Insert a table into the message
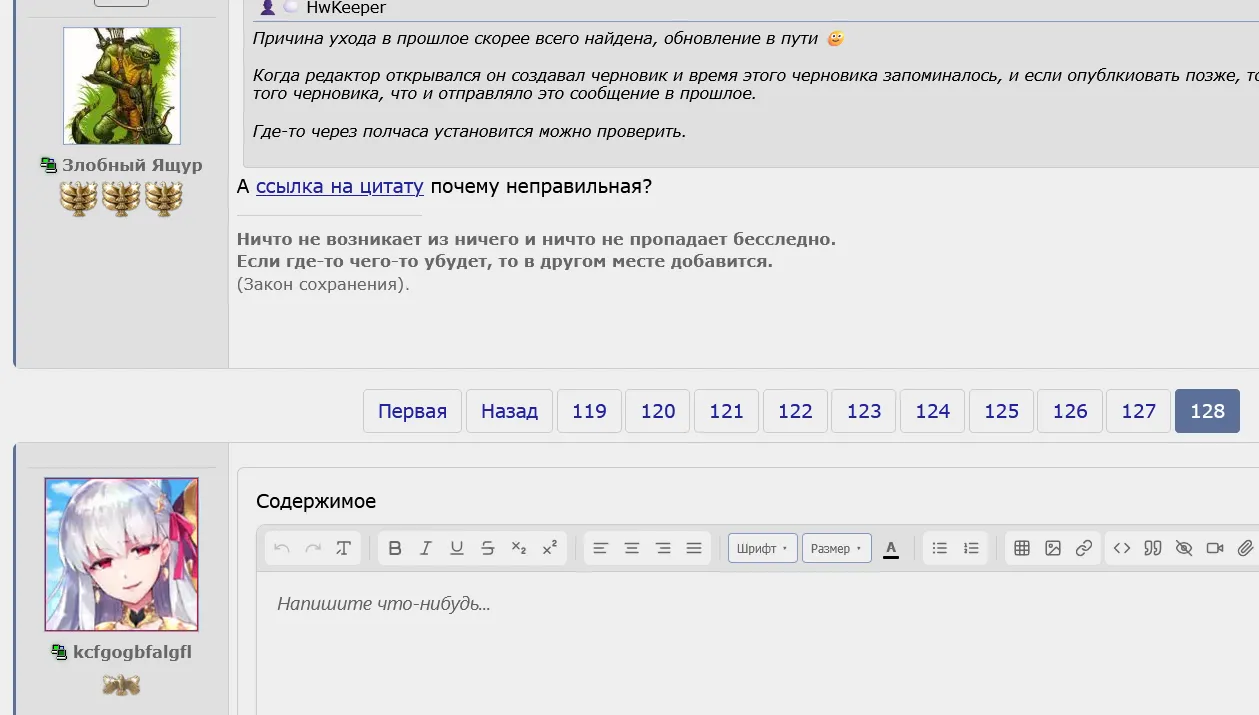The image size is (1259, 715). 1022,548
